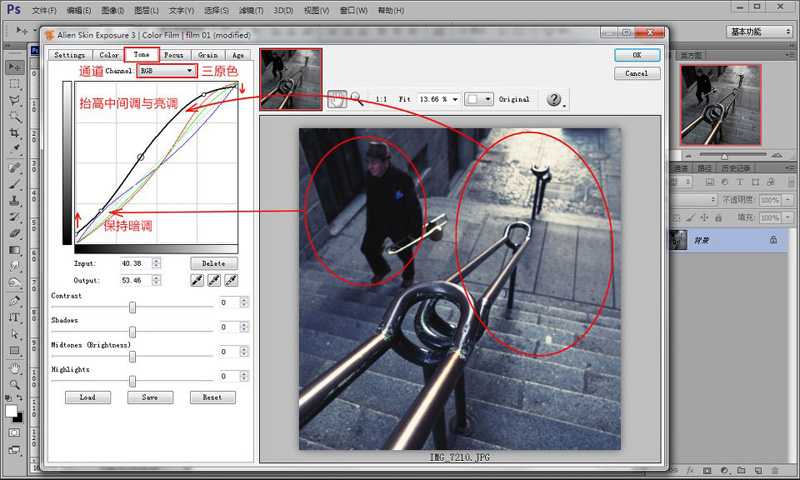Click the Highlights slider handle

pos(133,382)
